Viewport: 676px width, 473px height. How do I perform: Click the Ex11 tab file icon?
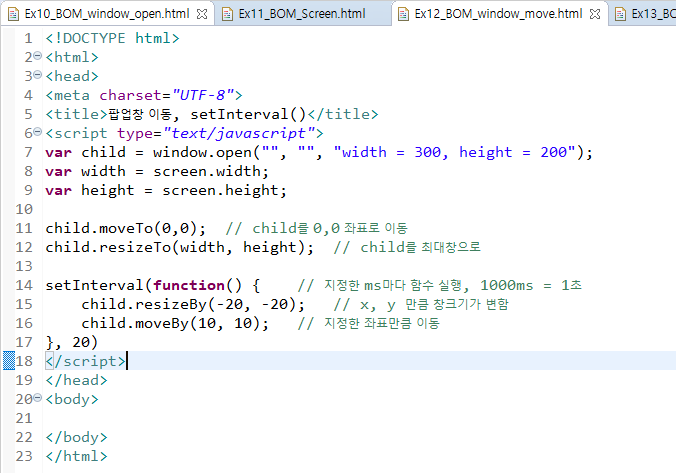click(227, 14)
